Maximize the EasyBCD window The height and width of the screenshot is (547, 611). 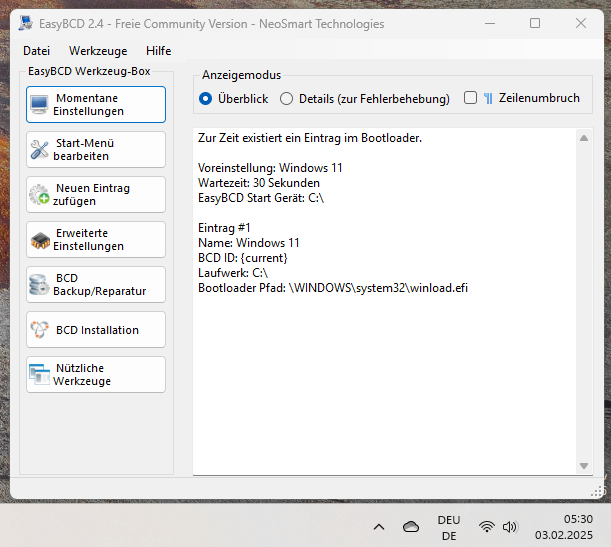coord(535,23)
